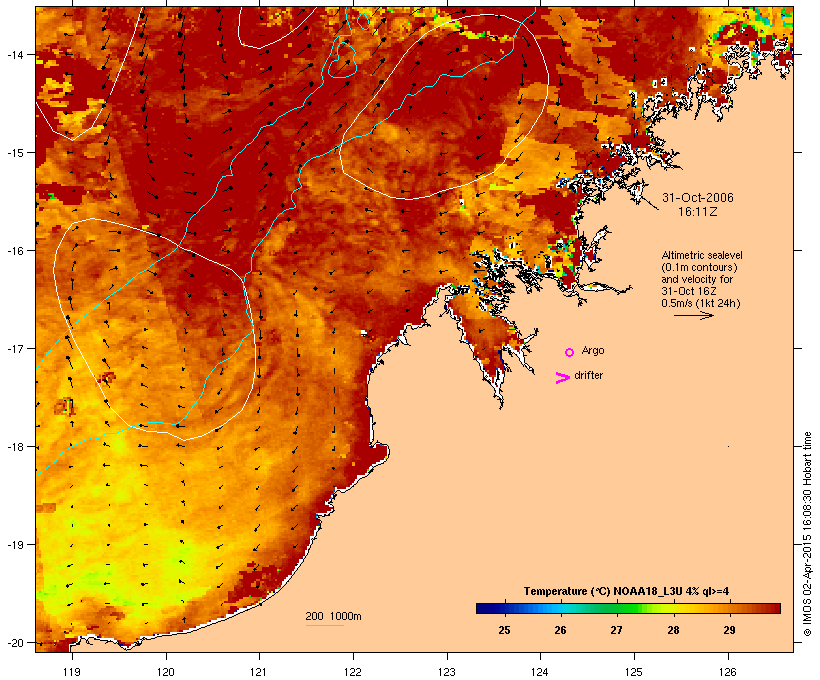Click the longitude axis label 122

click(352, 672)
